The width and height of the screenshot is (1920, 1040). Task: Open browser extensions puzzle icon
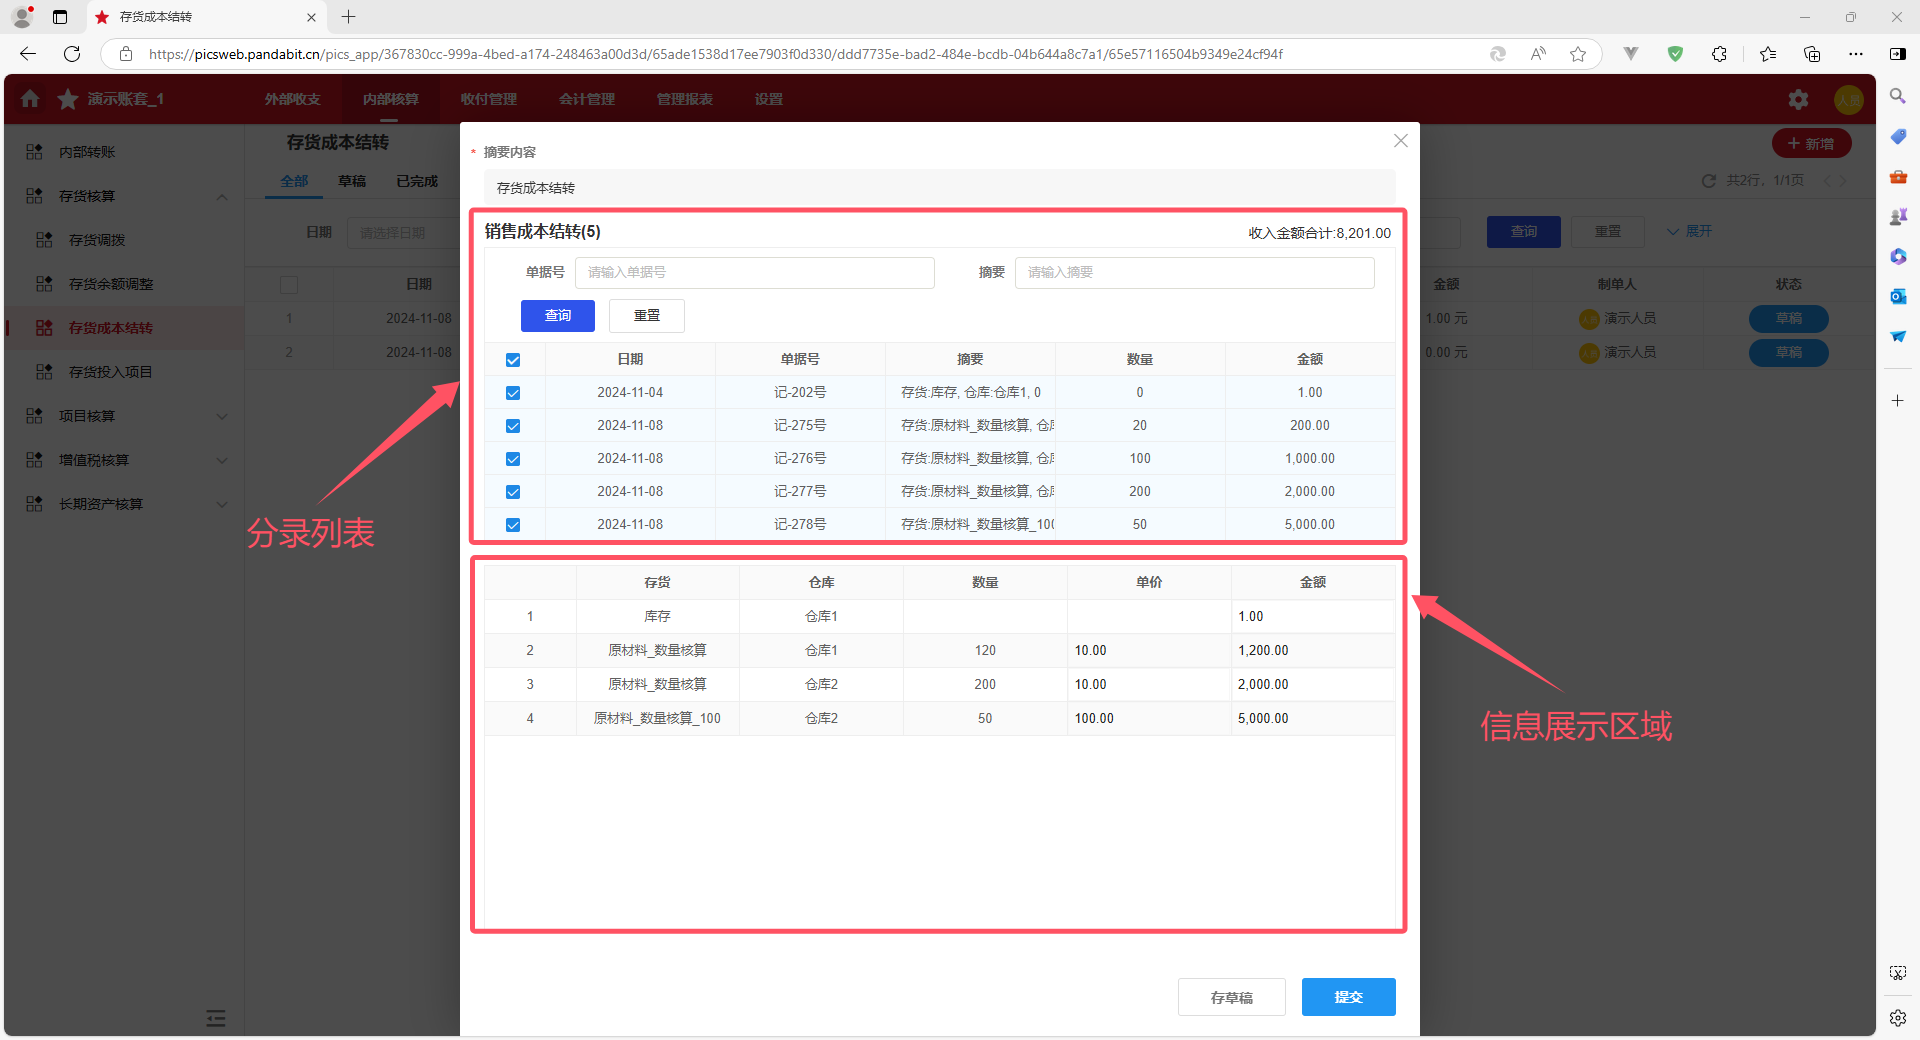(x=1719, y=54)
